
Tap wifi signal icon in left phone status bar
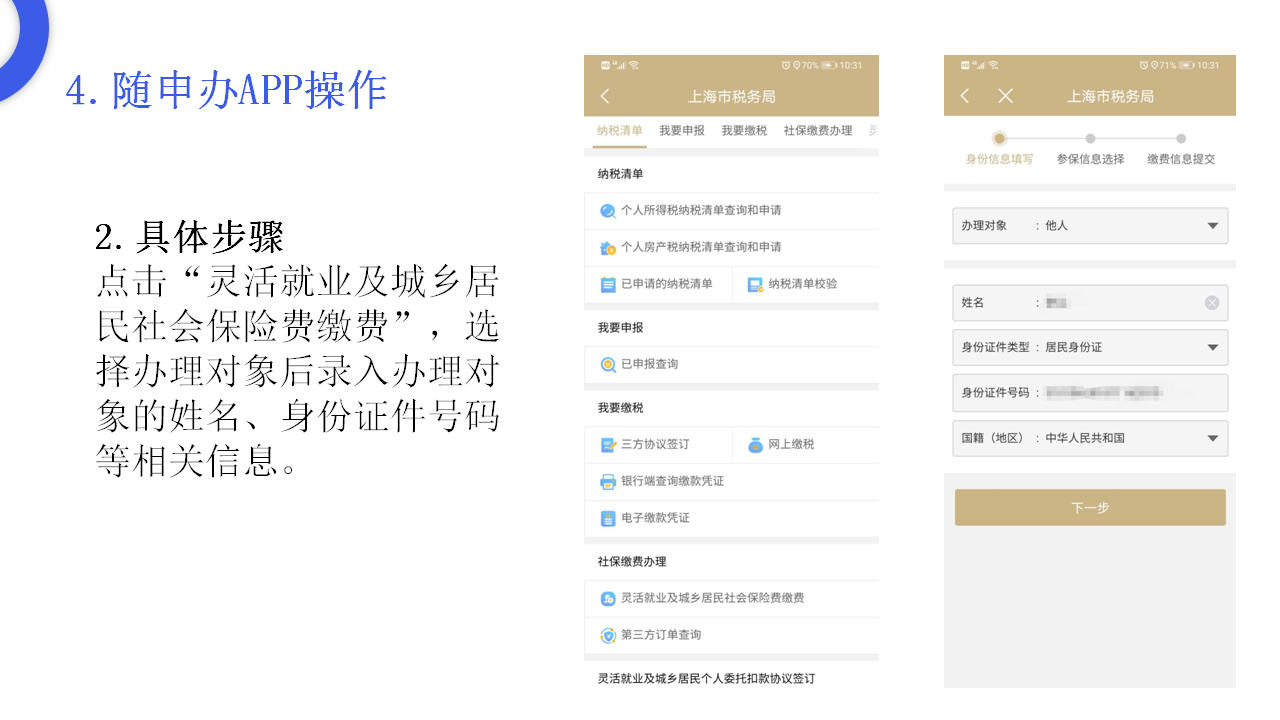click(x=634, y=65)
